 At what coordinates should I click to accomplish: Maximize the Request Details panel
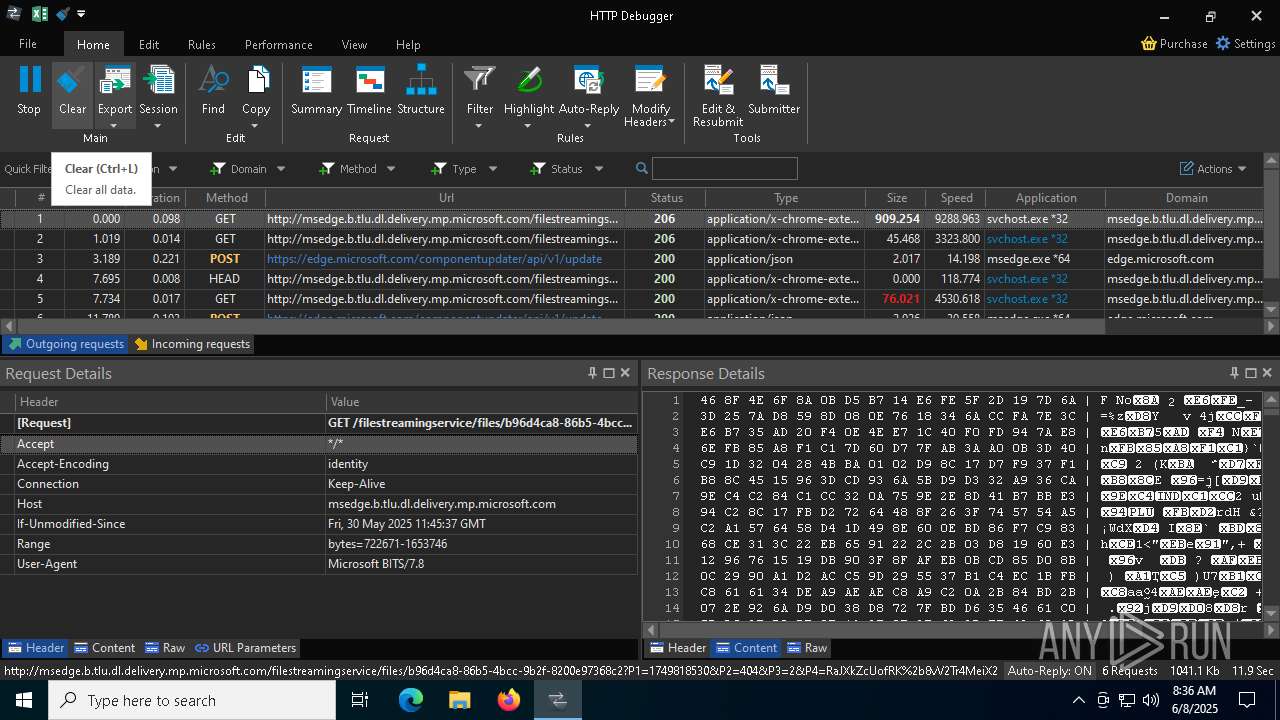(608, 373)
